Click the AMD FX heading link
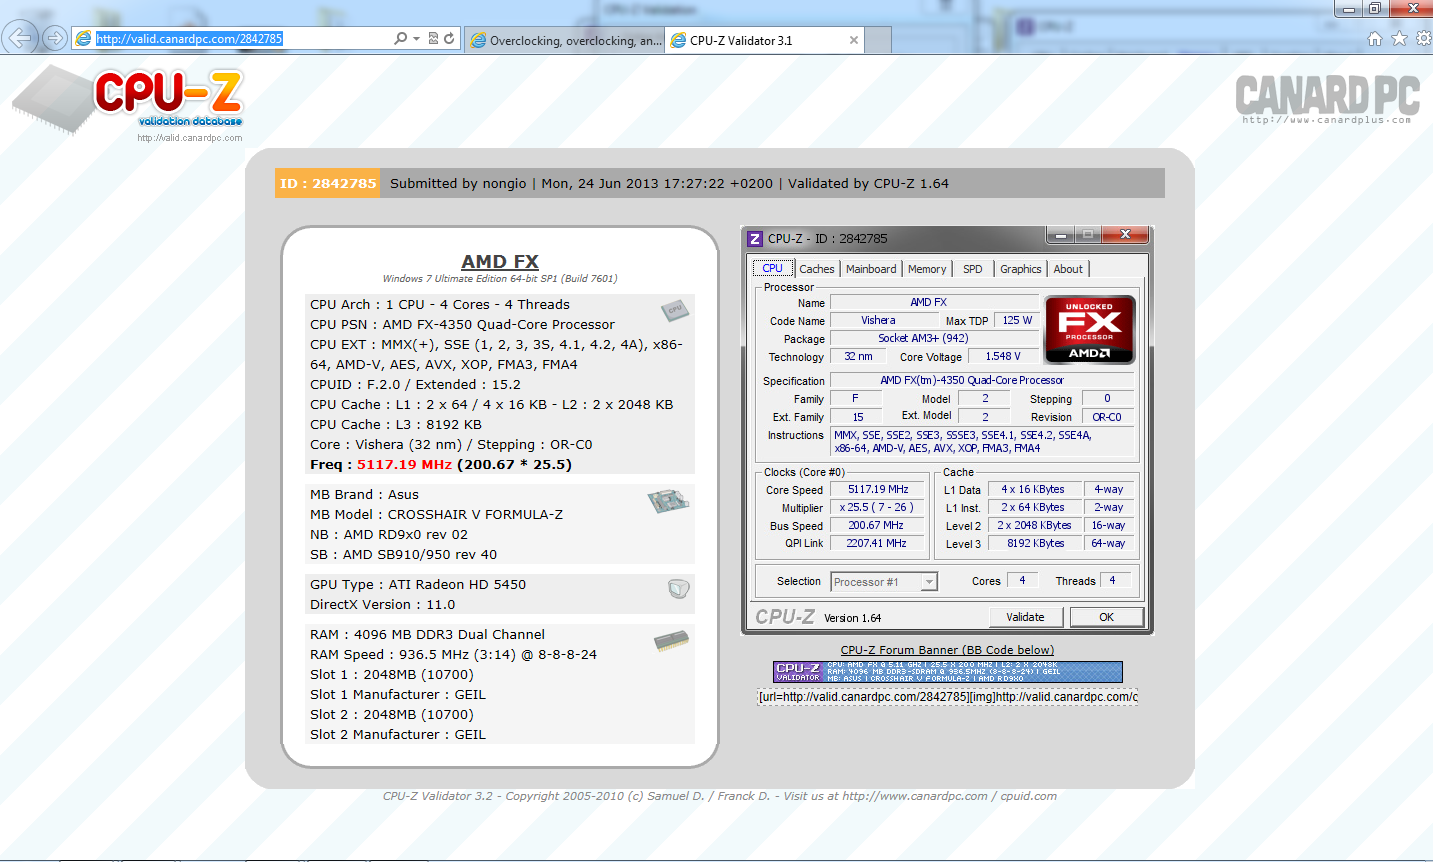 tap(500, 261)
